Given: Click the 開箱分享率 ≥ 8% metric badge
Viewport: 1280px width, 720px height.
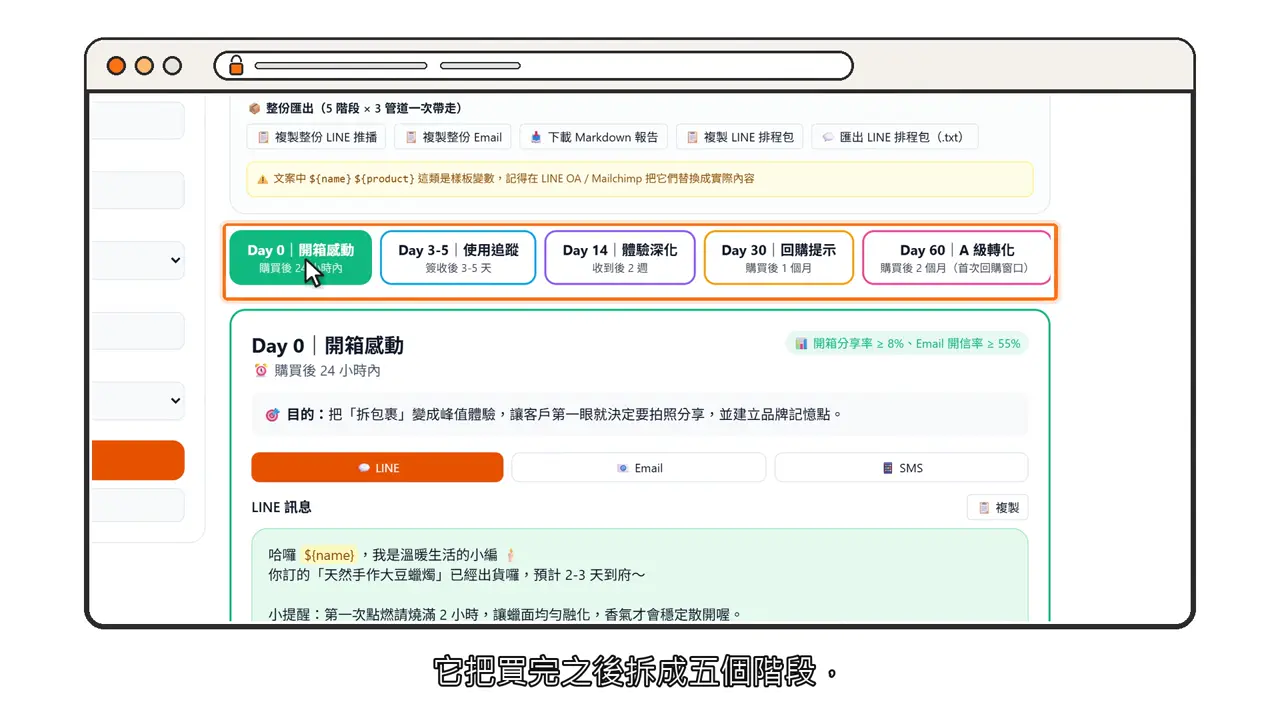Looking at the screenshot, I should click(x=907, y=343).
